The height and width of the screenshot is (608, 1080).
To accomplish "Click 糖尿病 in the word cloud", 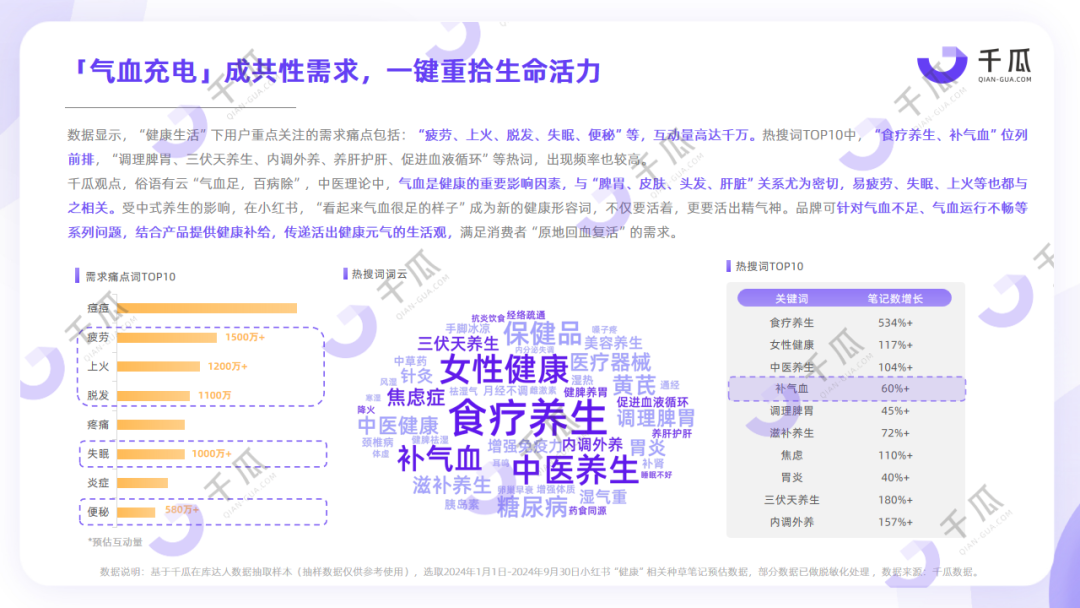I will click(532, 507).
